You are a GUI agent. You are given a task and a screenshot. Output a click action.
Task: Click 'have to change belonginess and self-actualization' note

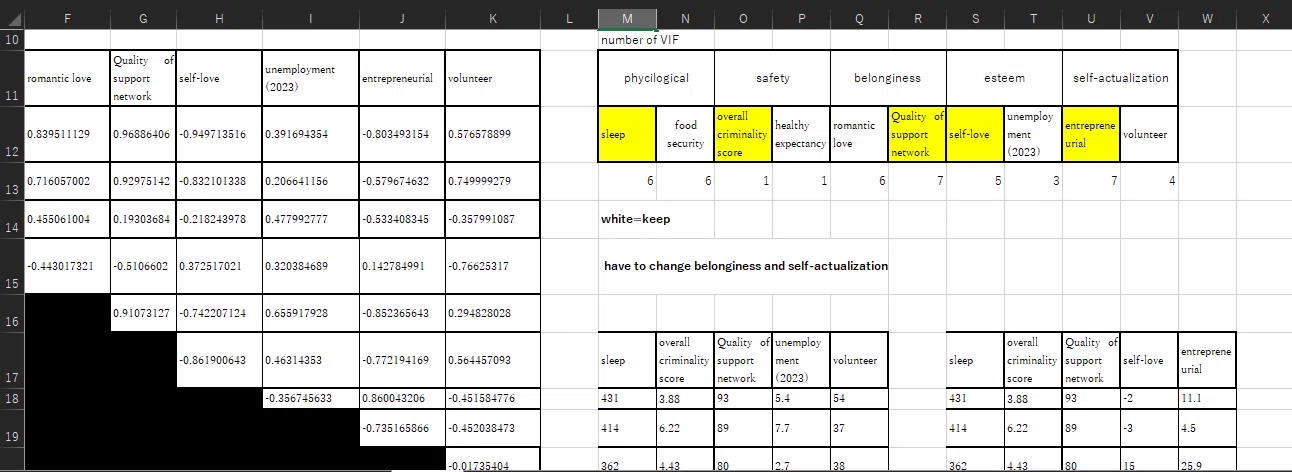pyautogui.click(x=746, y=266)
